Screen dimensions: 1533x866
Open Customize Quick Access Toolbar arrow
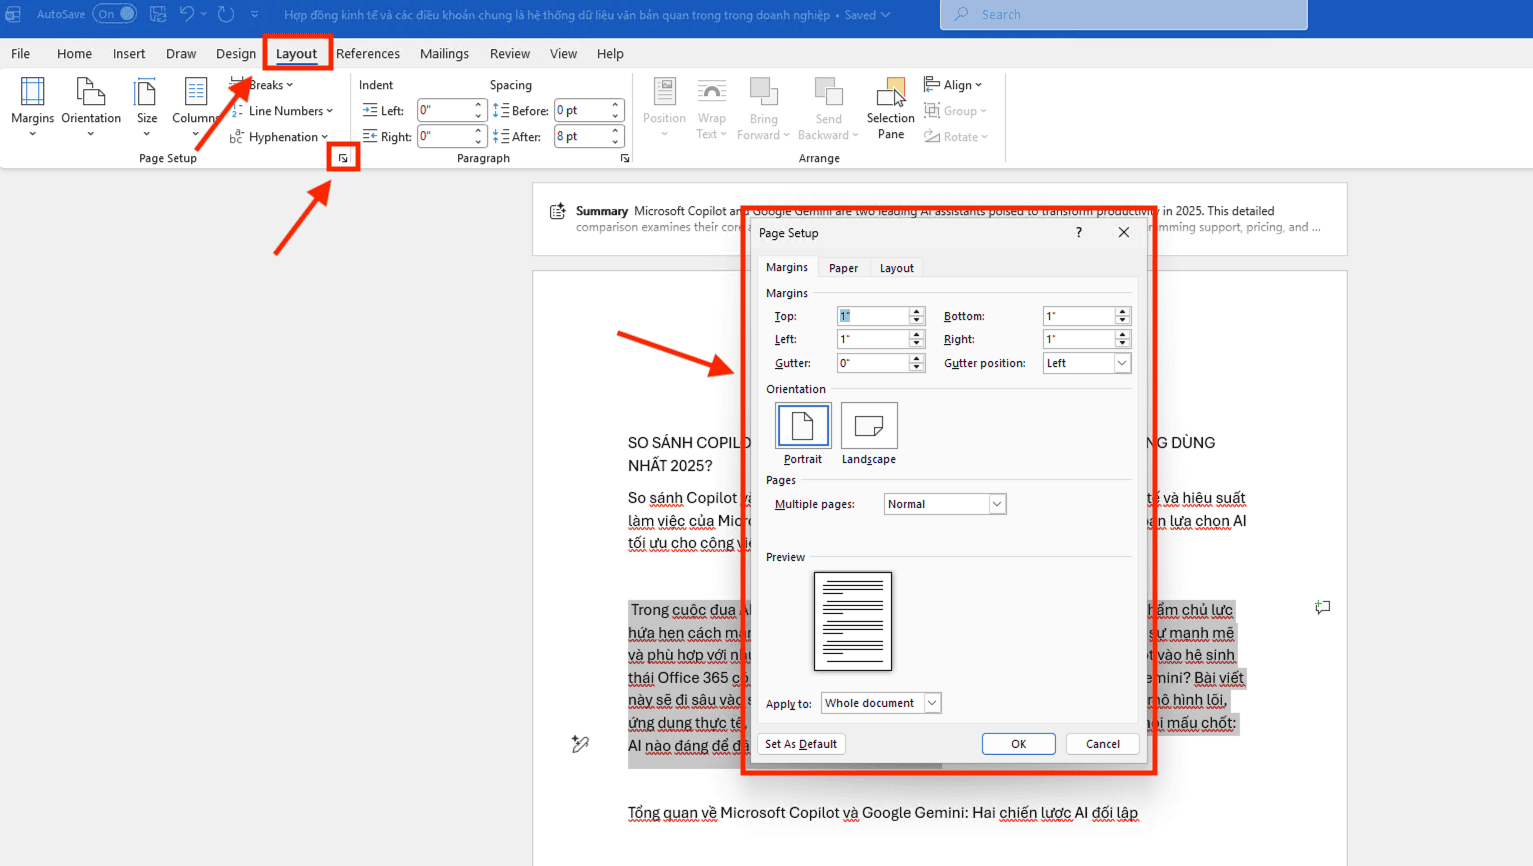pyautogui.click(x=255, y=14)
